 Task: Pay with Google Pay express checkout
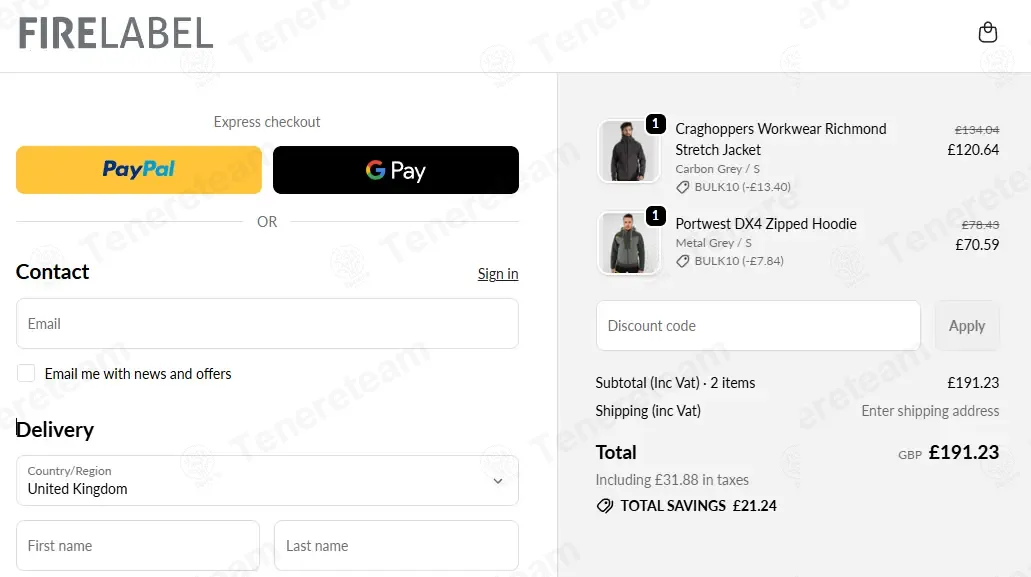(x=396, y=170)
